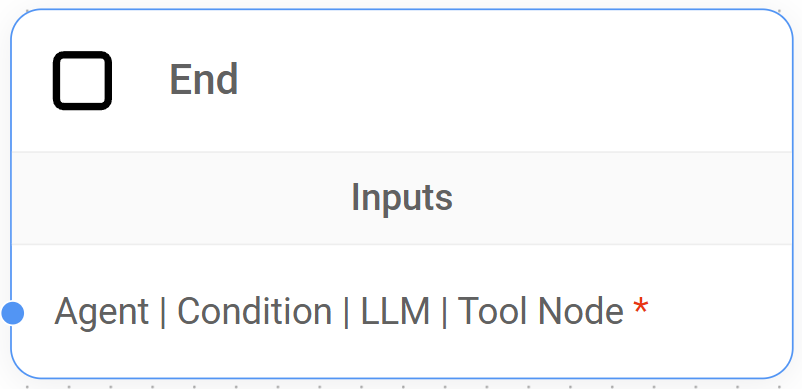Image resolution: width=802 pixels, height=389 pixels.
Task: Click the gray Inputs bar left of label
Action: point(179,198)
